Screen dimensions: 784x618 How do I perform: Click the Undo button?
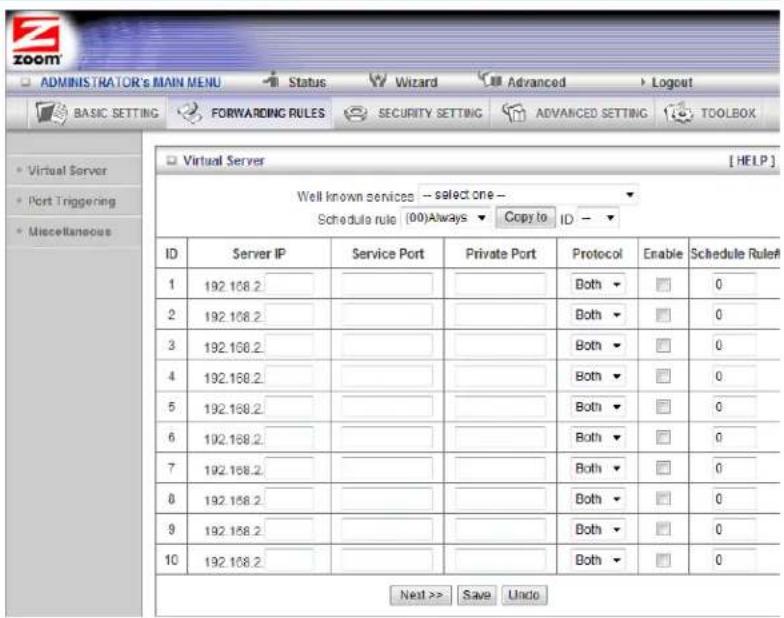click(x=524, y=595)
